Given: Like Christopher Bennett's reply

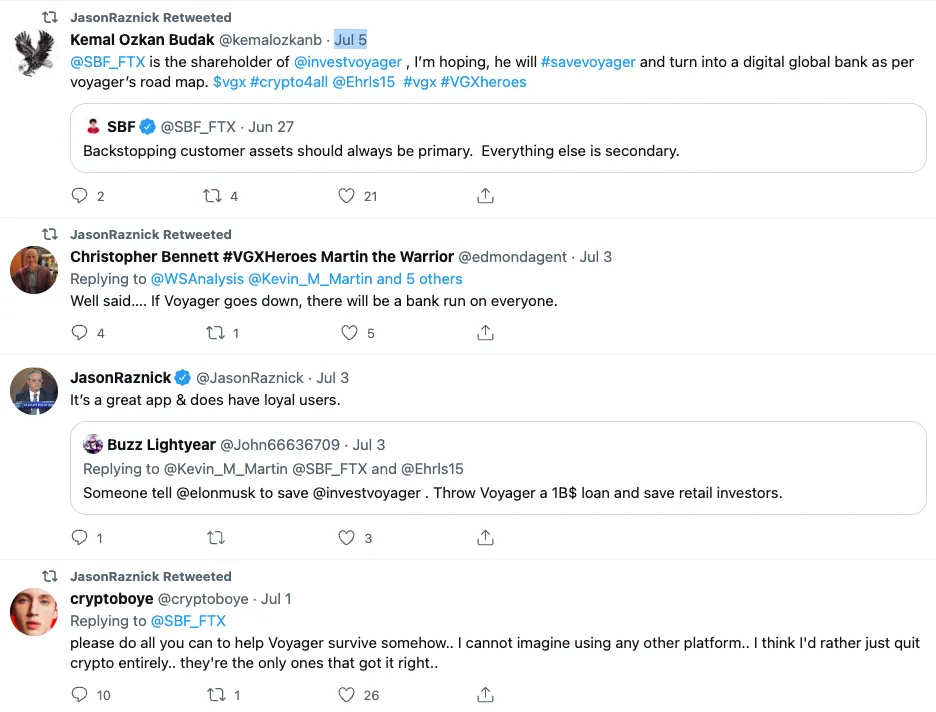Looking at the screenshot, I should 345,333.
